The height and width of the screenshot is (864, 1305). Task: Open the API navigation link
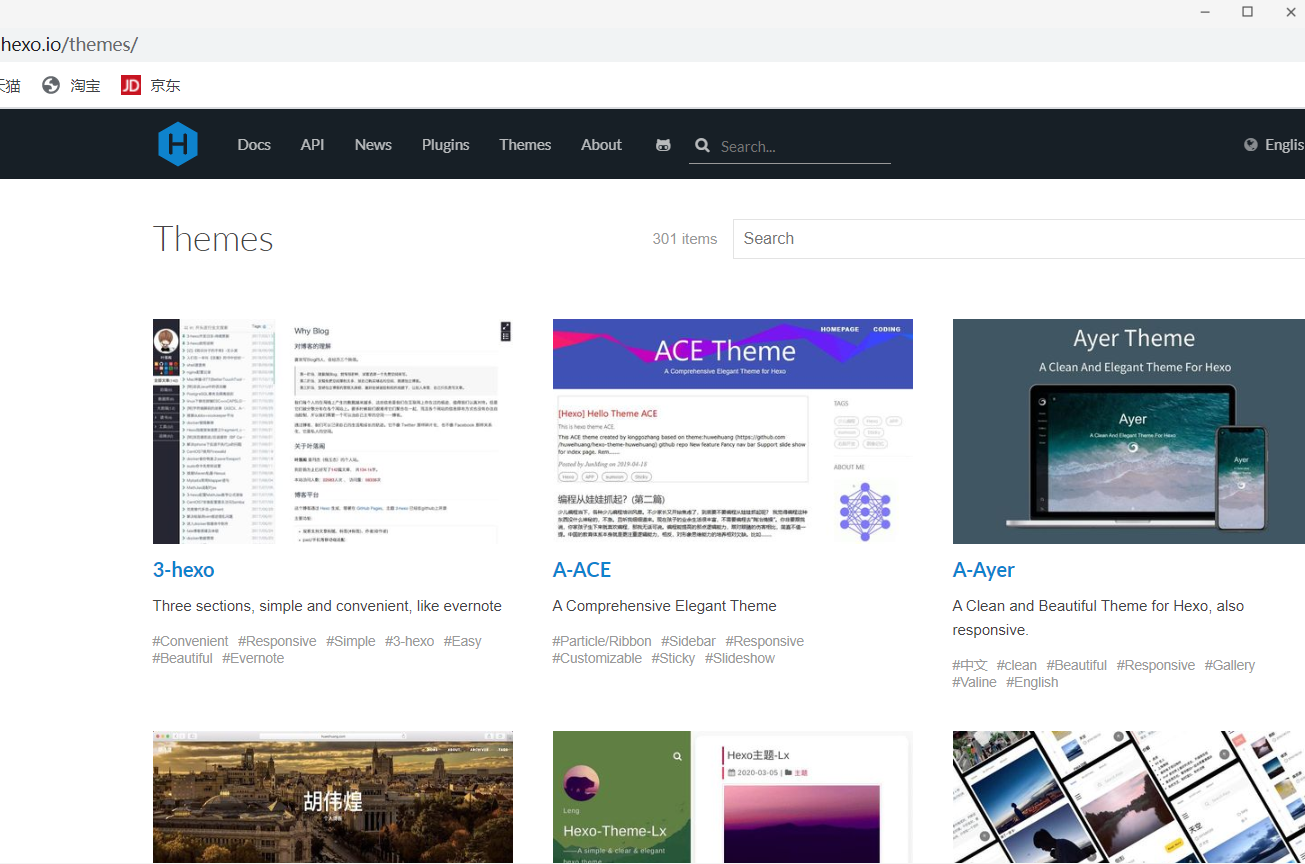coord(312,145)
